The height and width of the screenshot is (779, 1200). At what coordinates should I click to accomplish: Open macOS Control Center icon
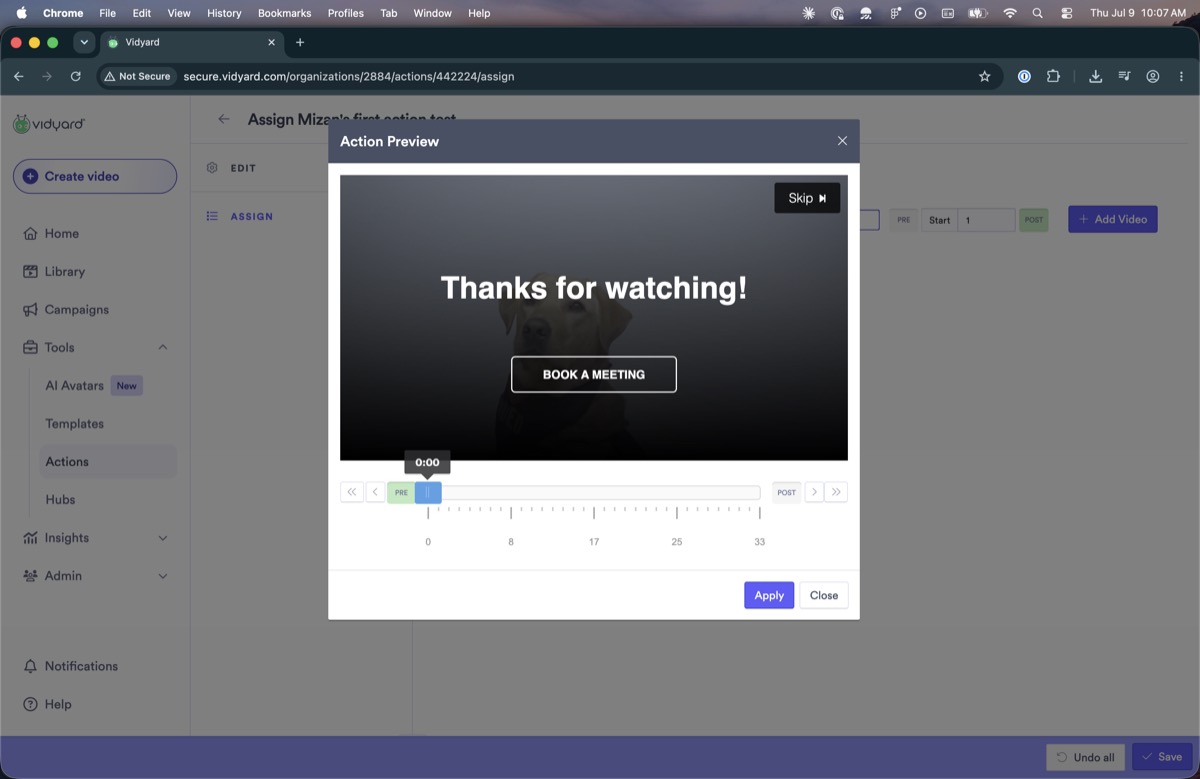coord(1066,13)
